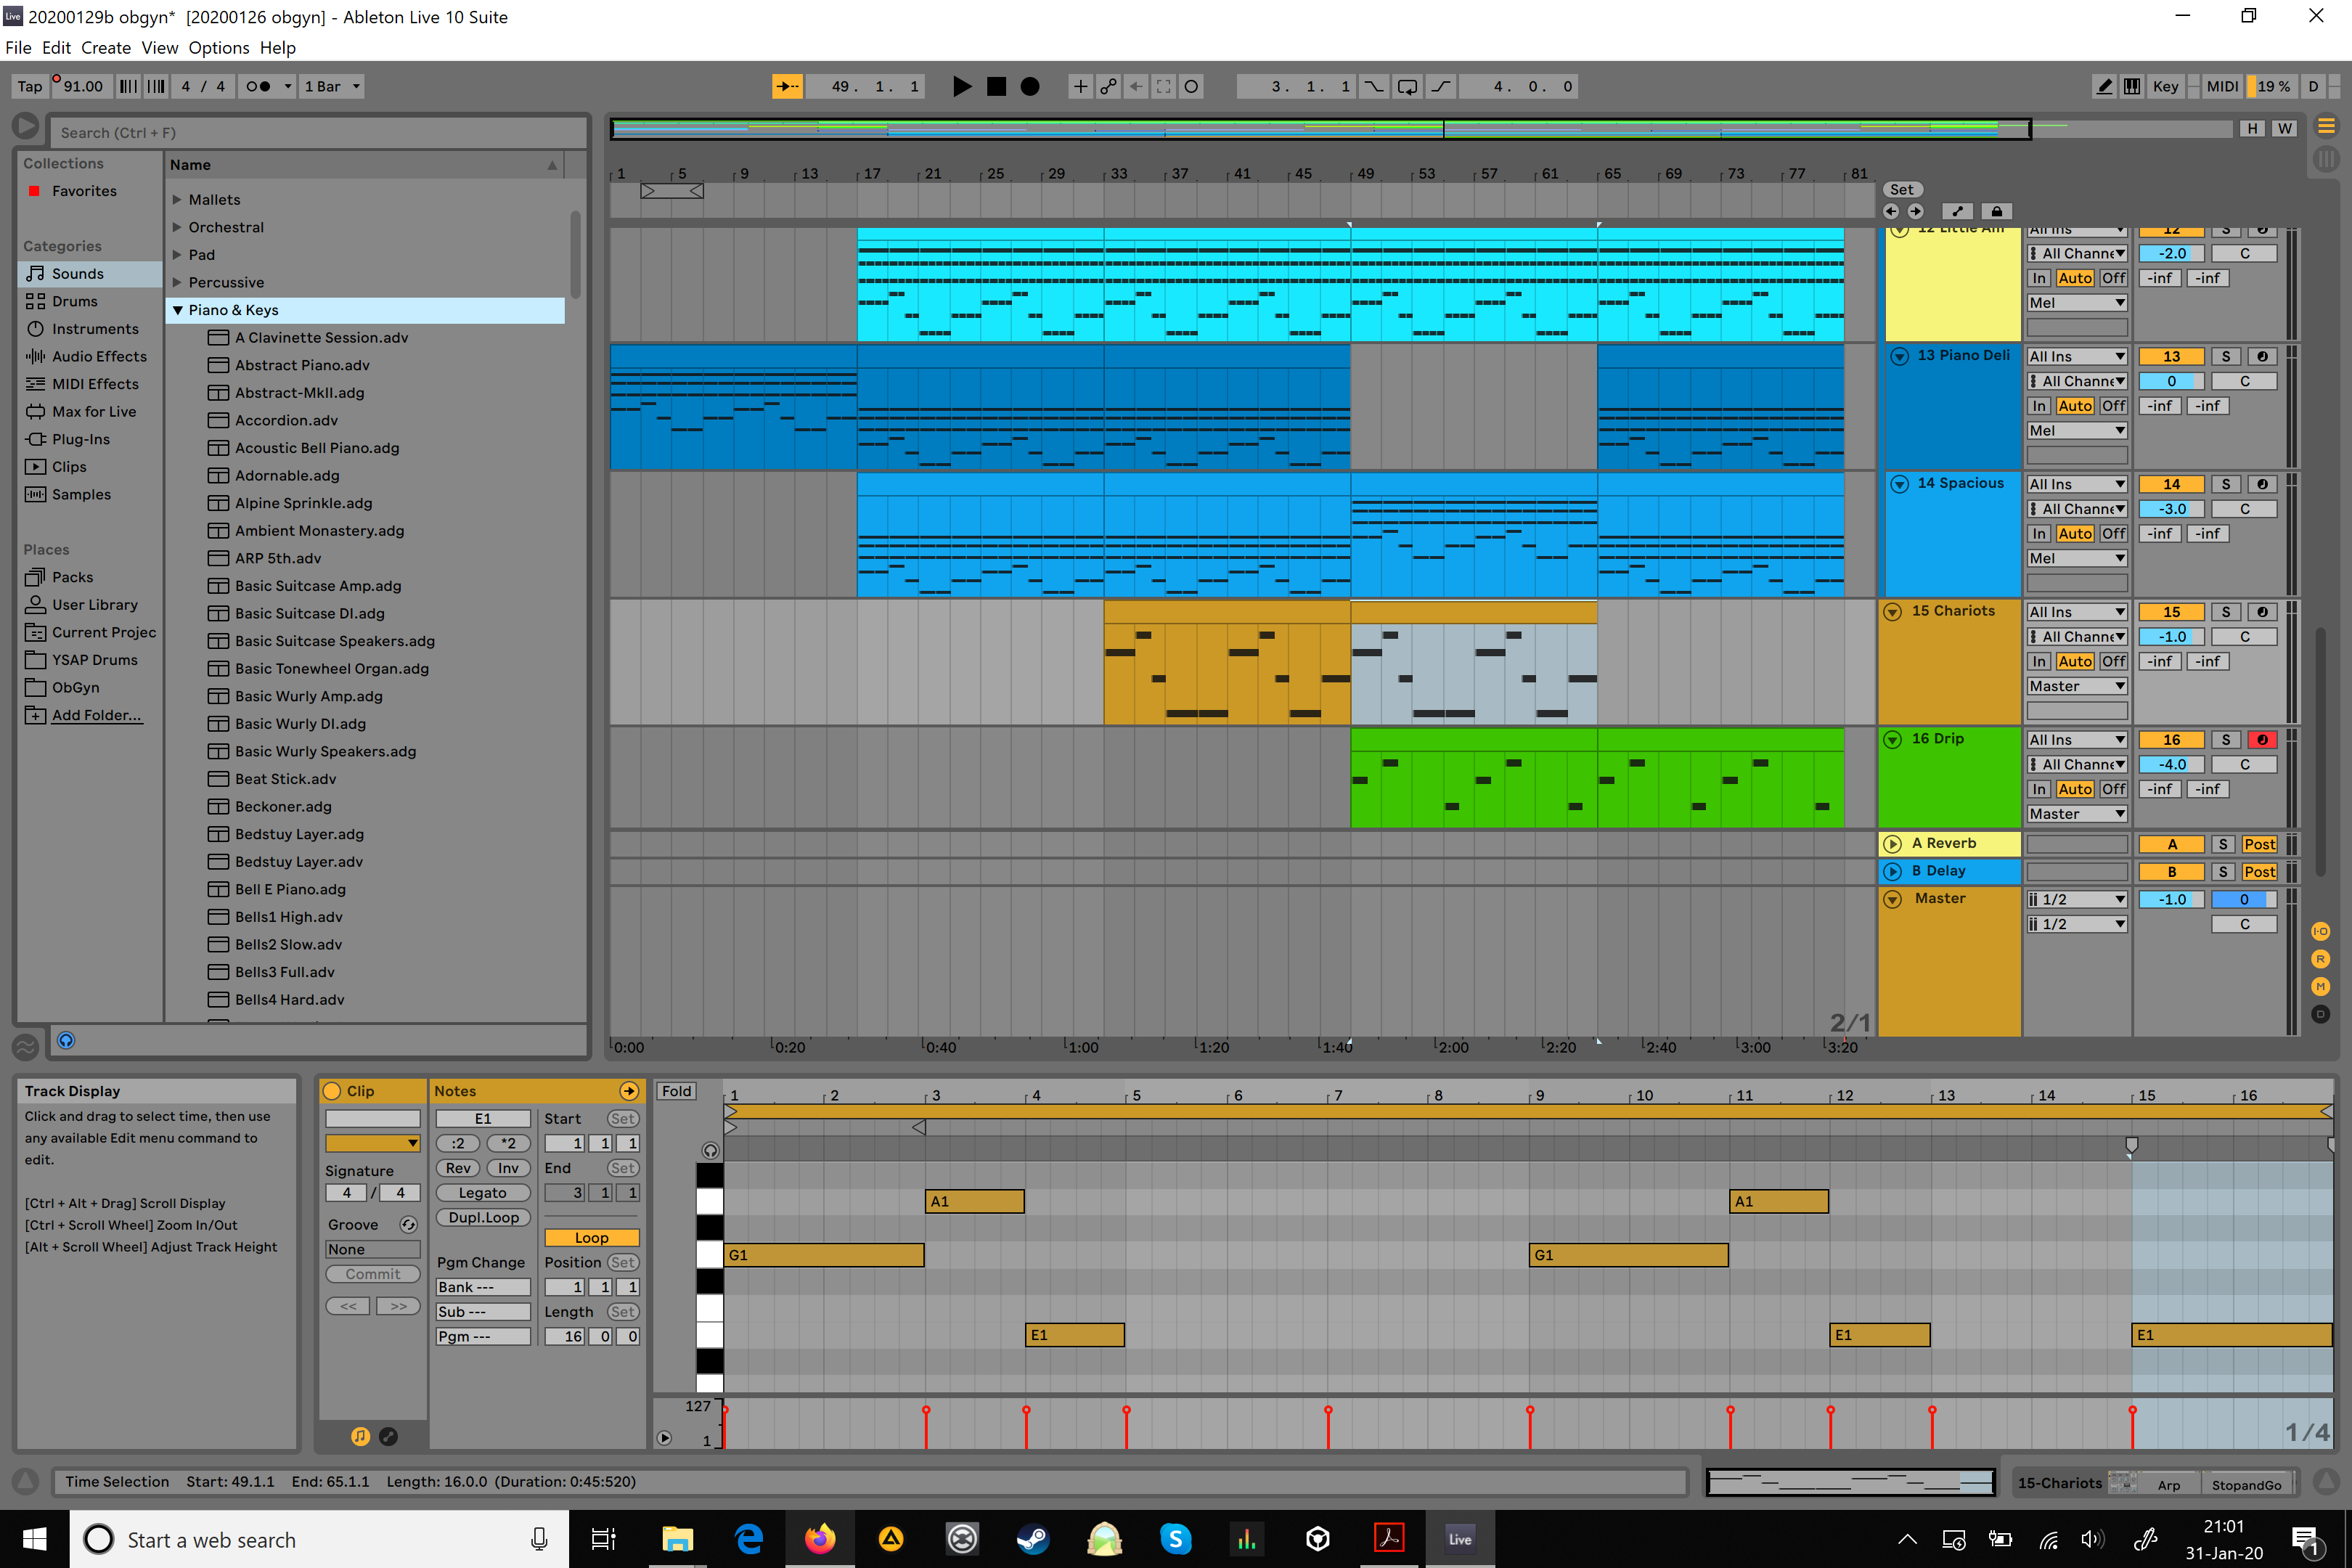Click the Tap tempo button
This screenshot has width=2352, height=1568.
[x=30, y=87]
